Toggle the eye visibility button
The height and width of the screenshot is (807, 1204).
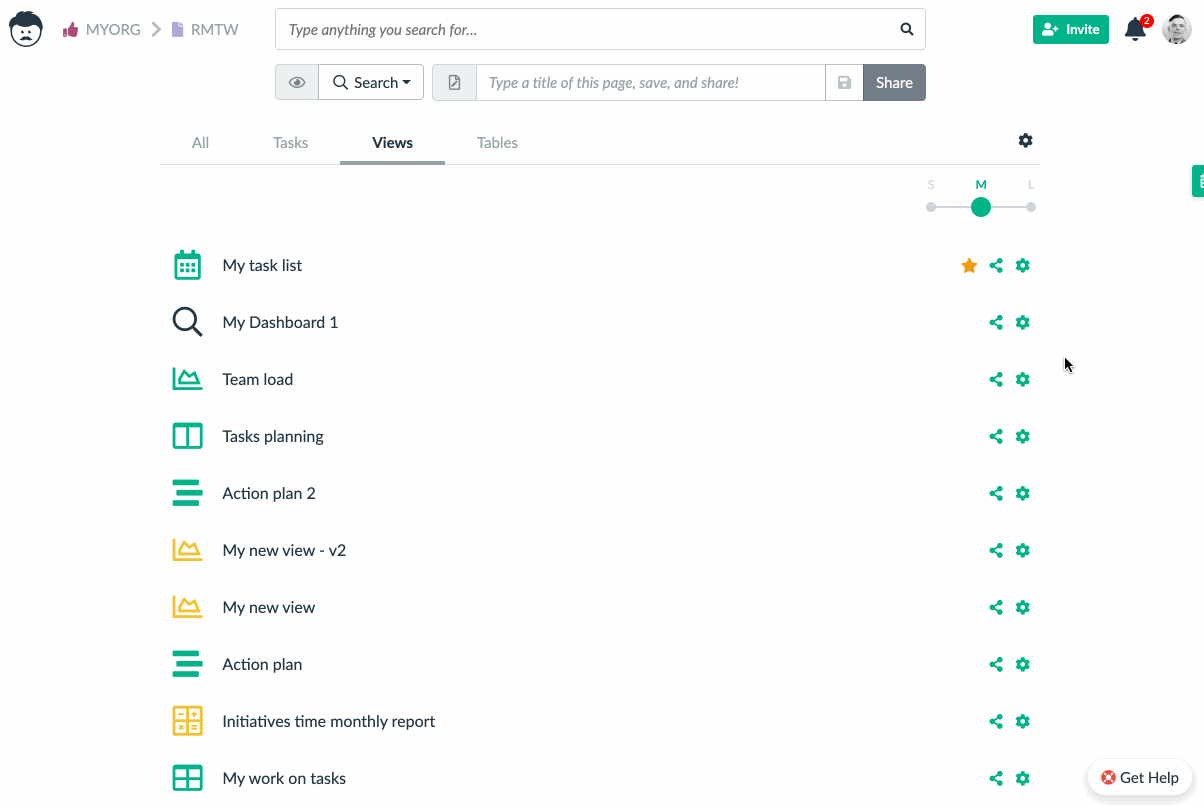point(297,83)
